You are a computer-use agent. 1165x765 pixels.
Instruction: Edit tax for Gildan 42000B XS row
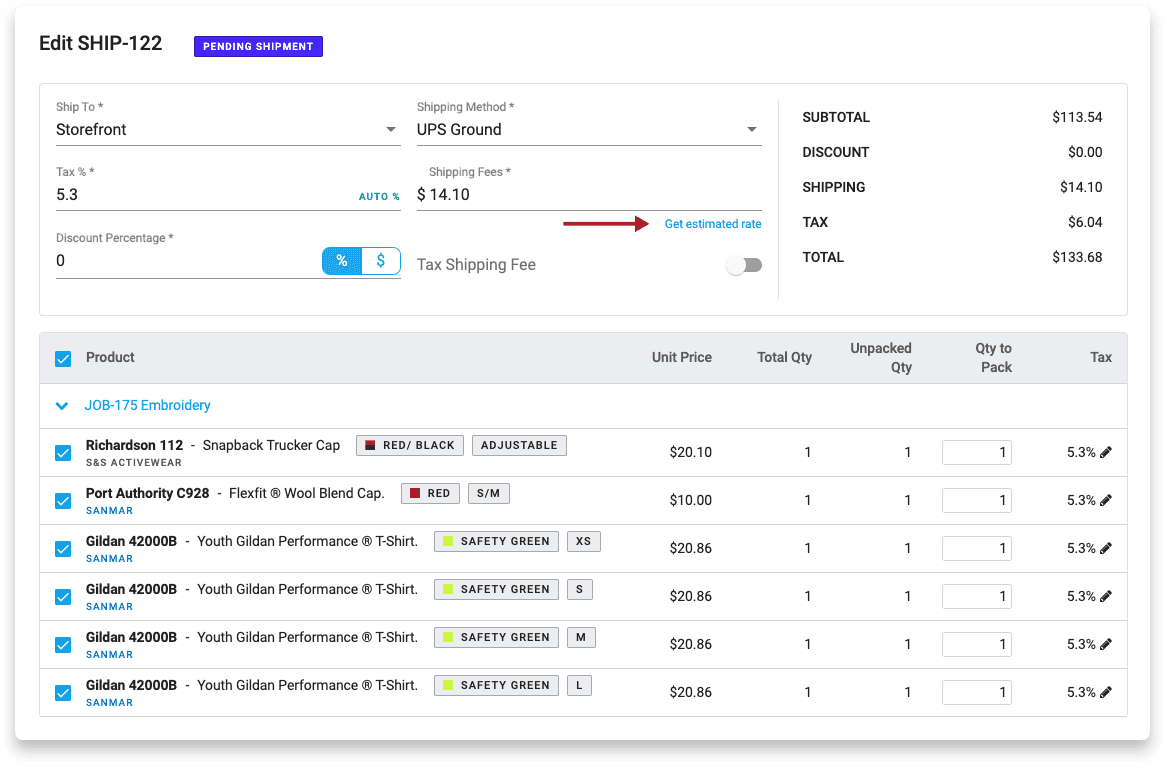click(x=1106, y=548)
